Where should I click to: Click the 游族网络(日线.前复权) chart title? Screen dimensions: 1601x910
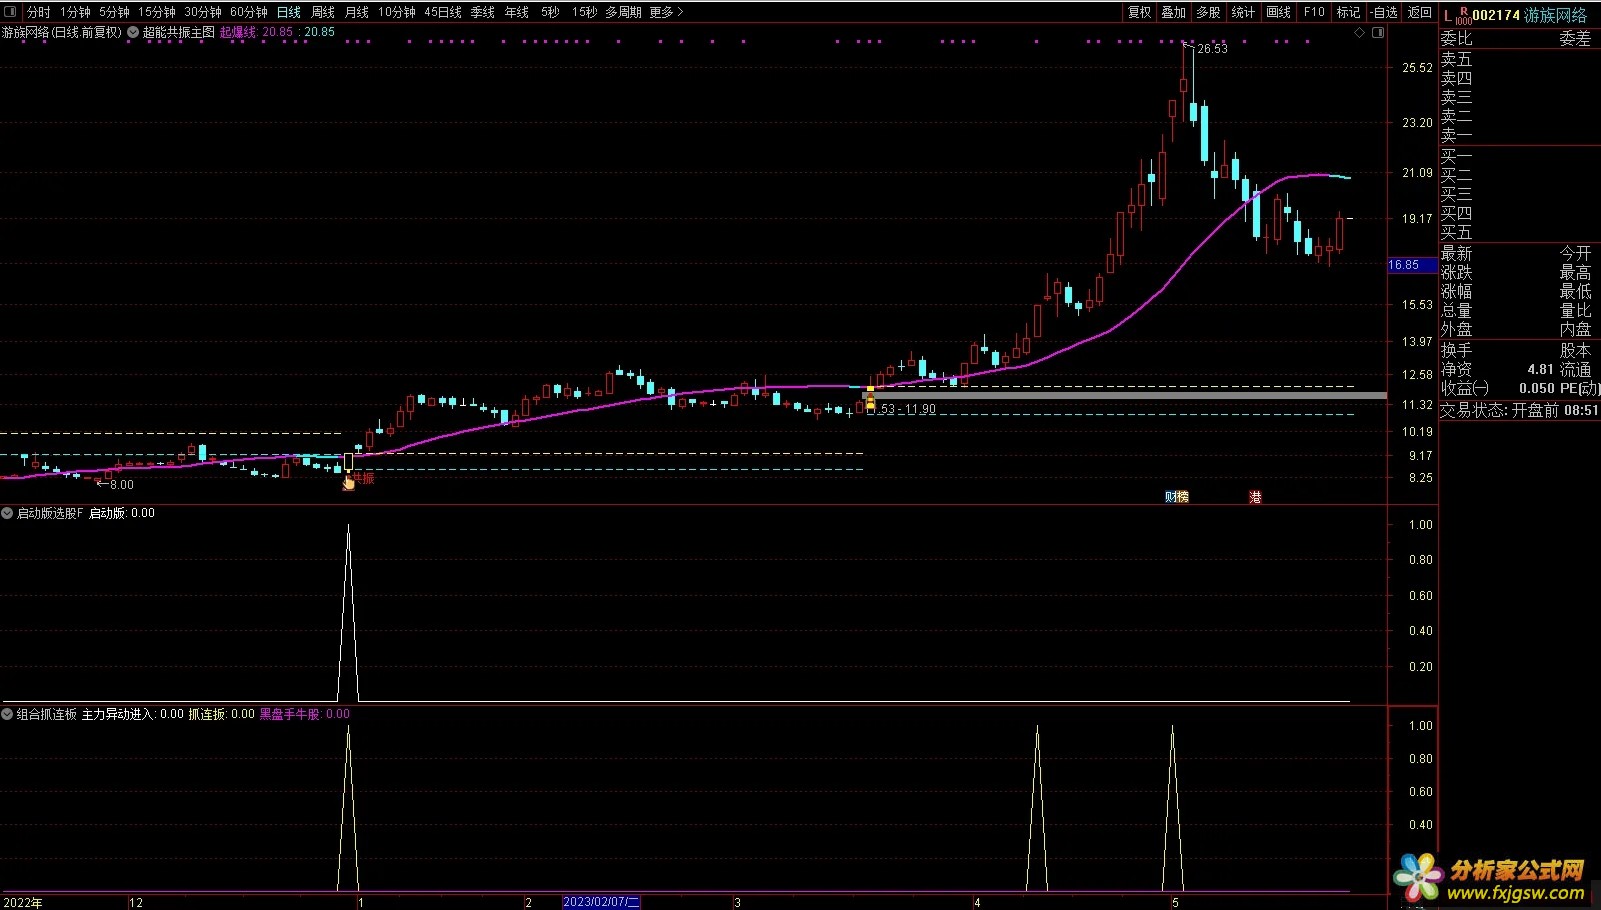tap(62, 32)
